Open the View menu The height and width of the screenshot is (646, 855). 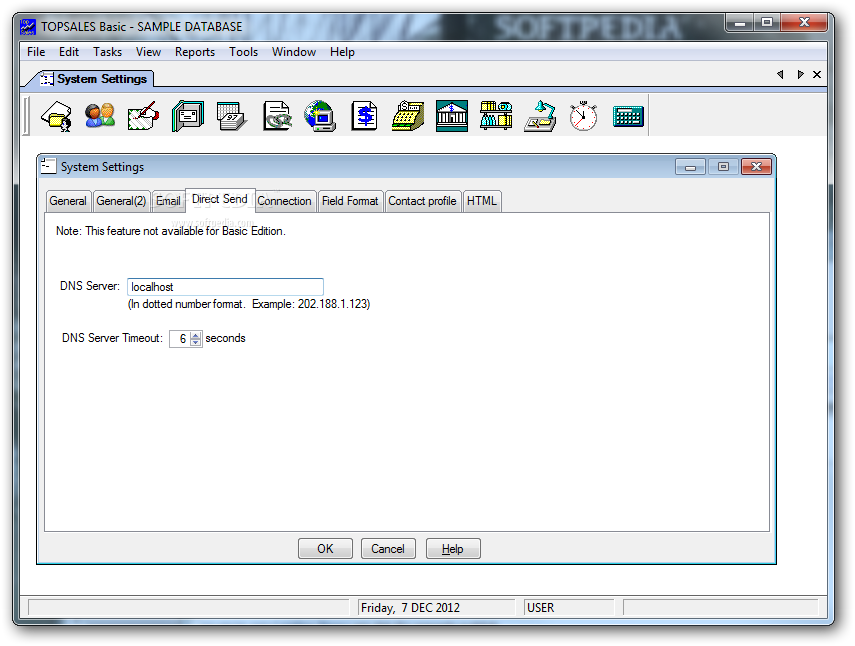[x=148, y=52]
